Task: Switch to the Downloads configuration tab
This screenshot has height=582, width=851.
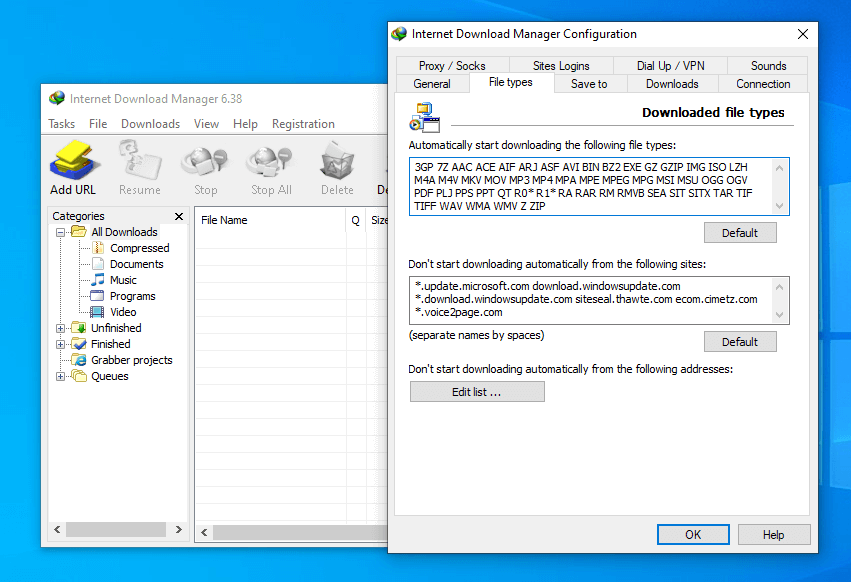Action: tap(672, 84)
